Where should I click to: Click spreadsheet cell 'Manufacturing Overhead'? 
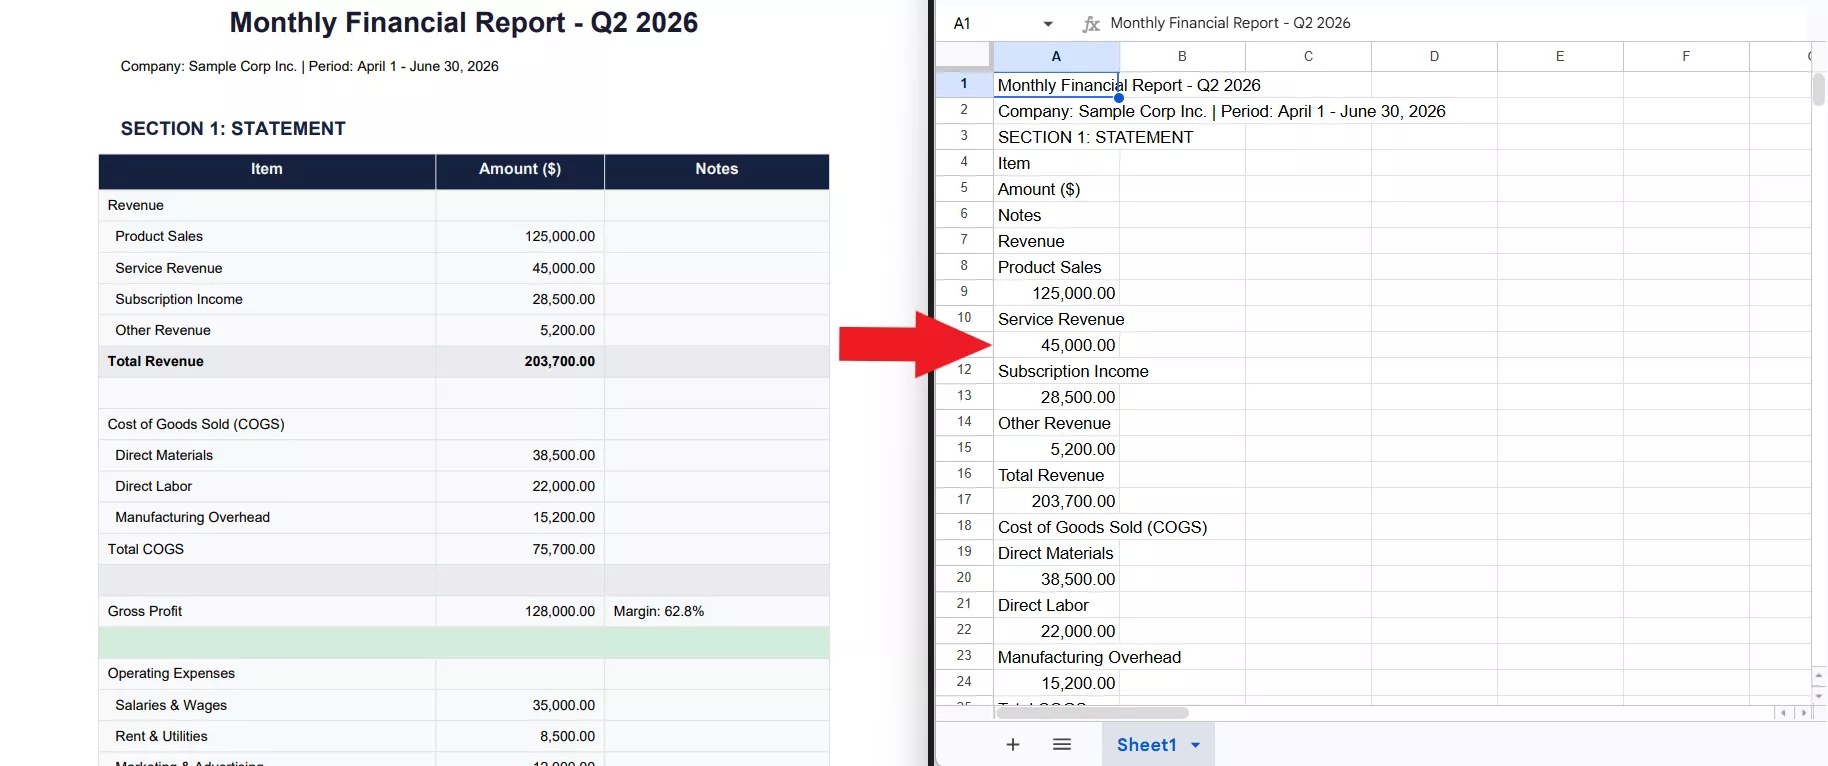tap(1056, 657)
